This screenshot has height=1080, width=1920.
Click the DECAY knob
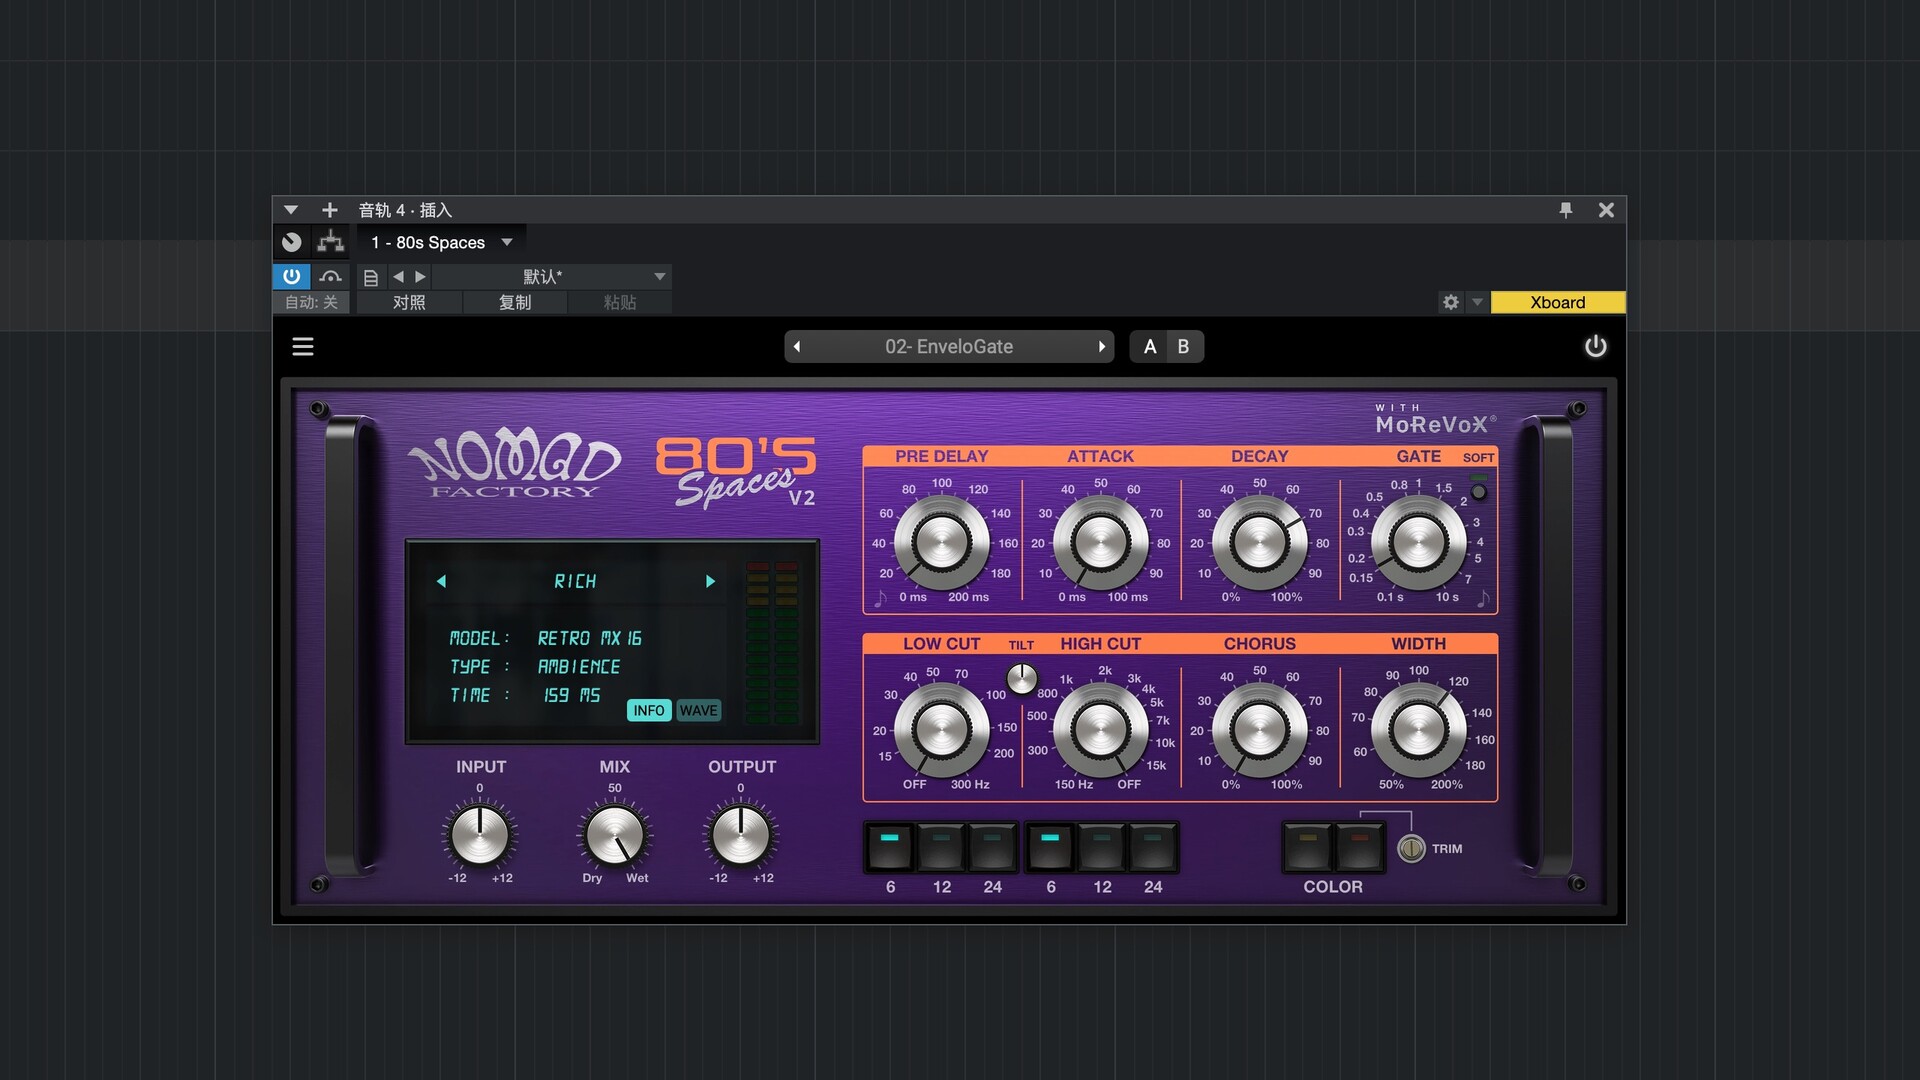click(x=1259, y=543)
